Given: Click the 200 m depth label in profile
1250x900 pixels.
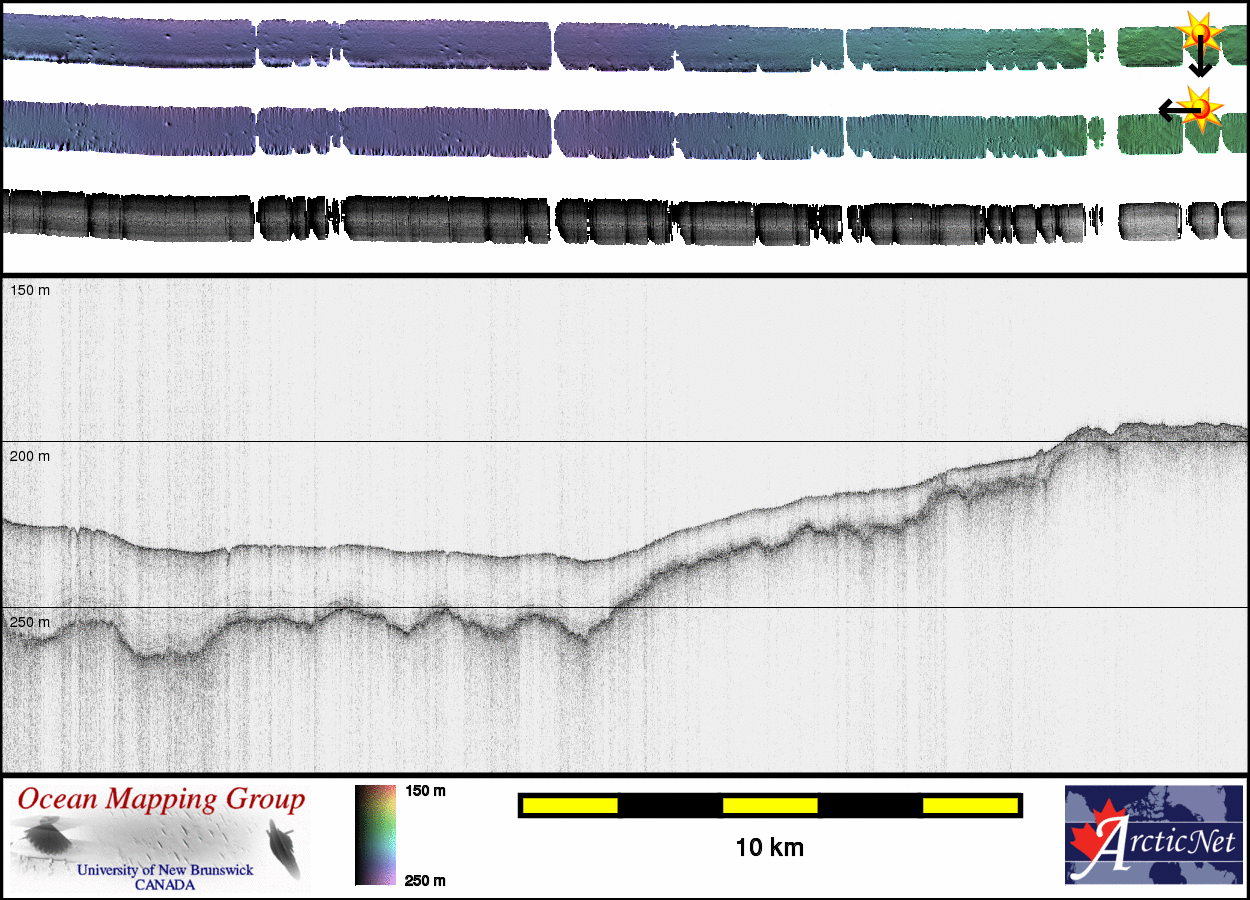Looking at the screenshot, I should pyautogui.click(x=29, y=456).
